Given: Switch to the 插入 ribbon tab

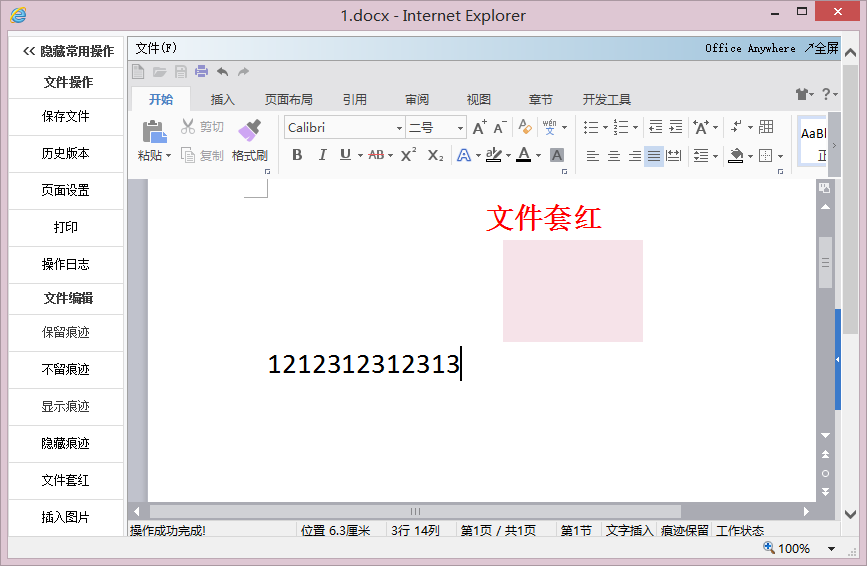Looking at the screenshot, I should tap(222, 99).
